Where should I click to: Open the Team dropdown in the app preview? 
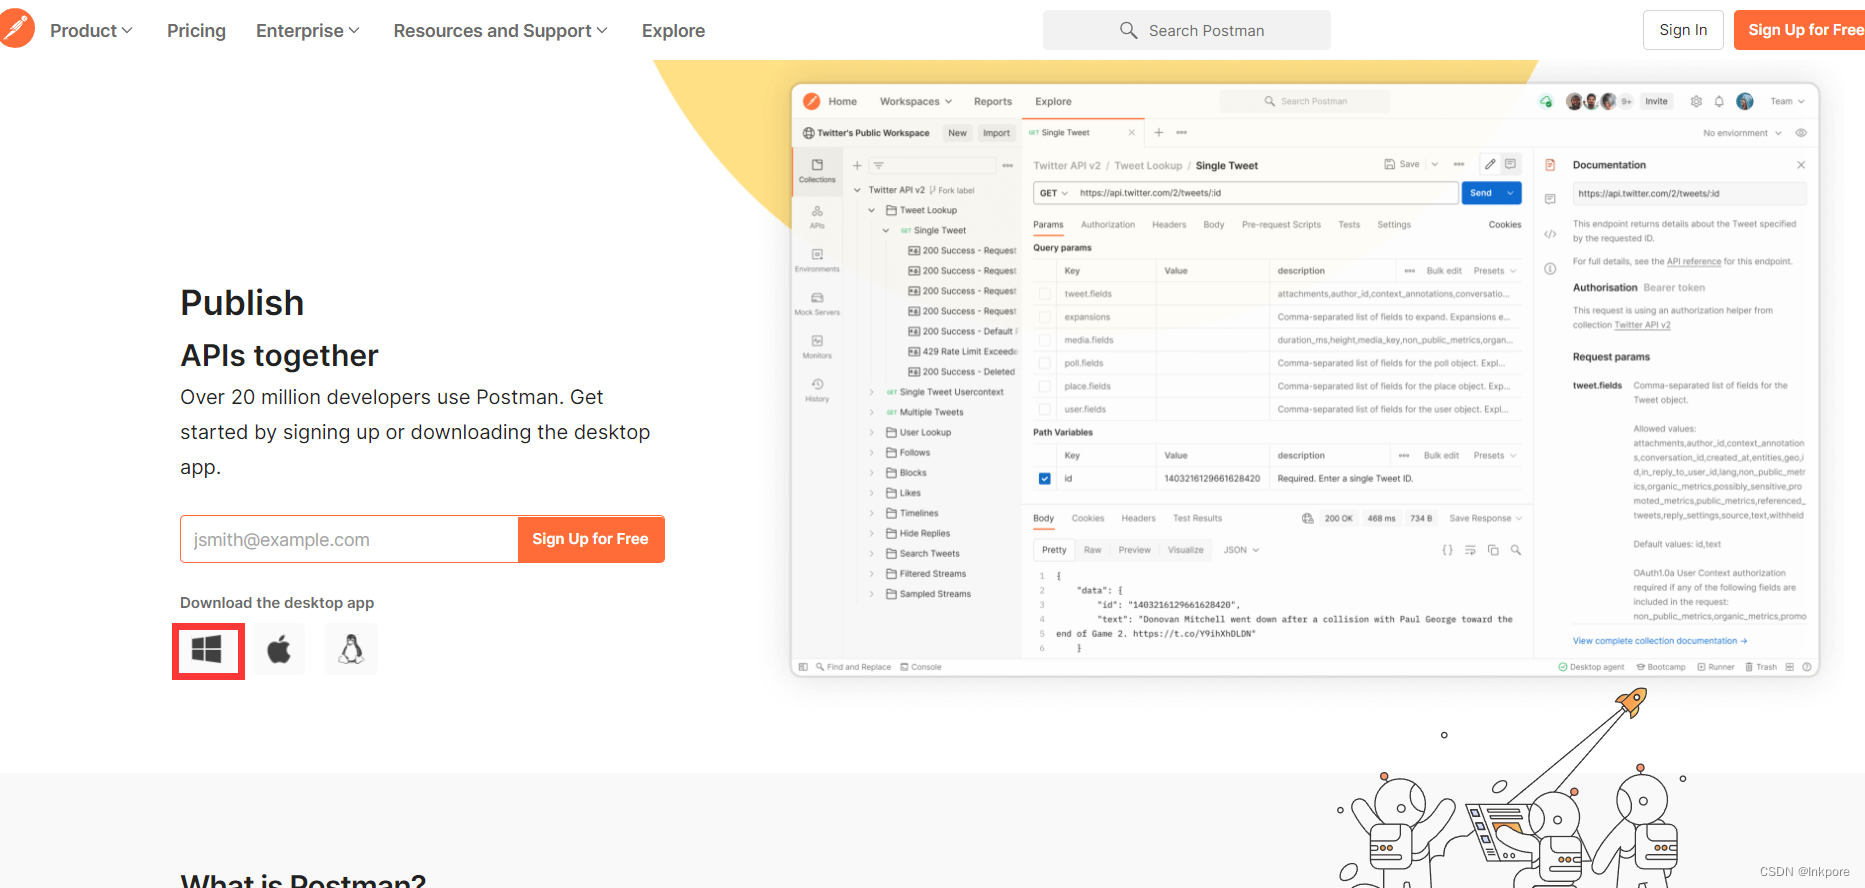click(x=1787, y=101)
